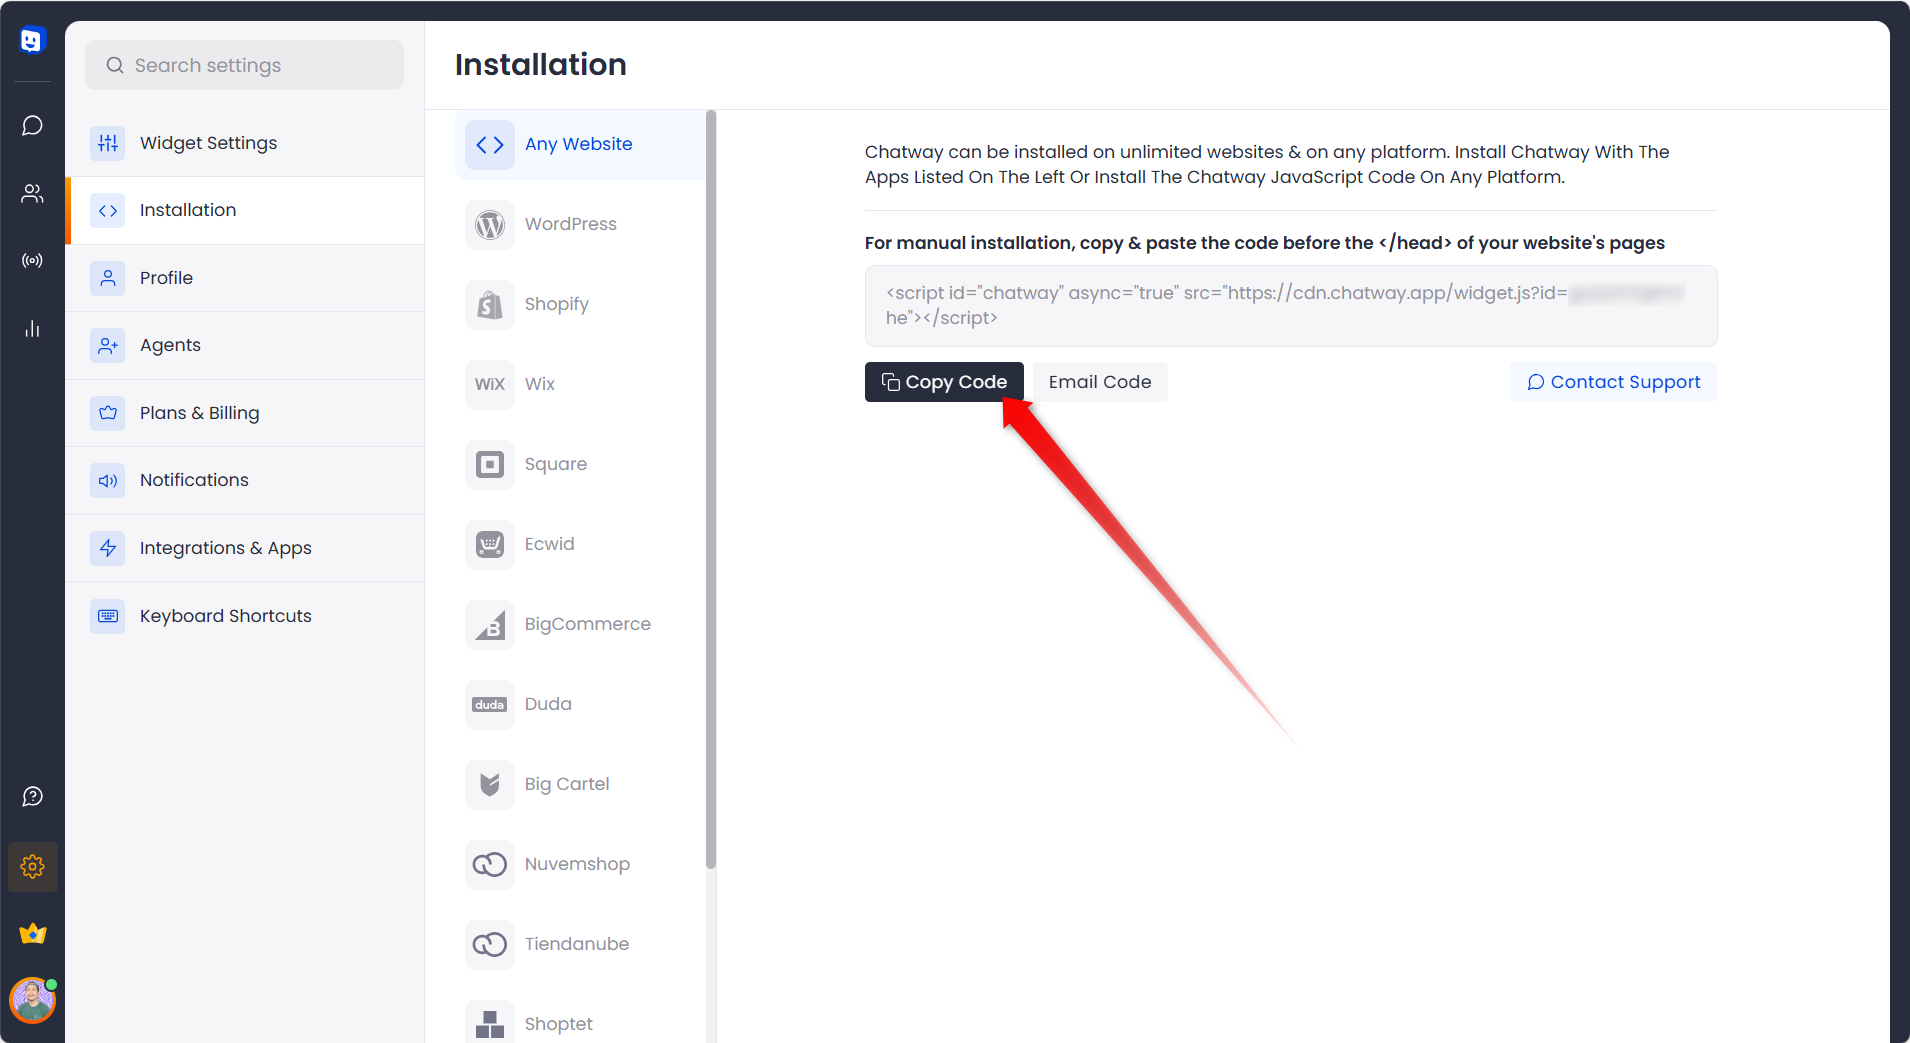The height and width of the screenshot is (1043, 1910).
Task: Click the Shopify bag logo icon
Action: coord(490,305)
